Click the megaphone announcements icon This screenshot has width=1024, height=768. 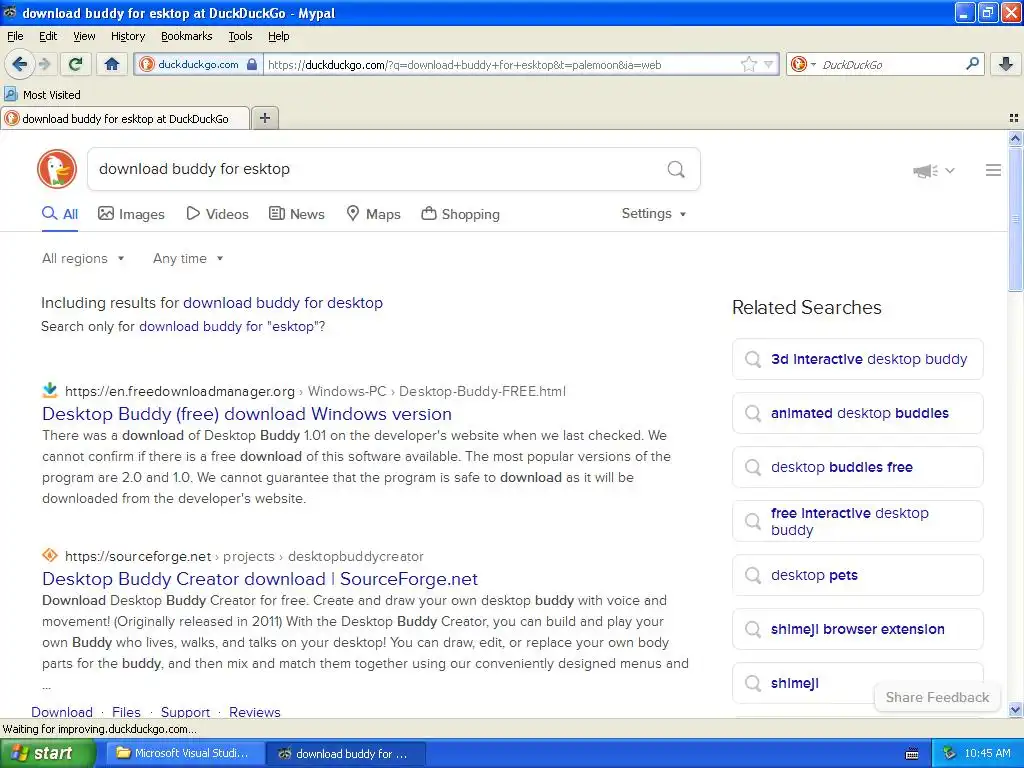click(925, 171)
